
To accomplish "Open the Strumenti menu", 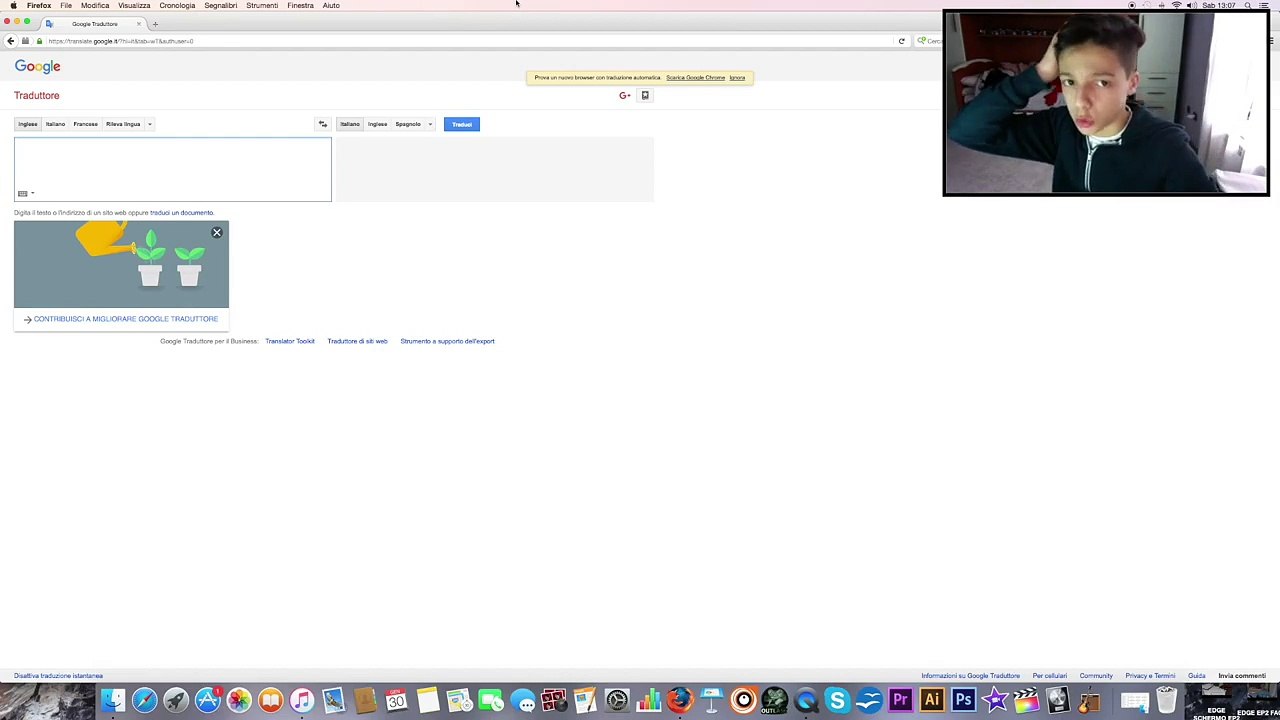I will 262,5.
